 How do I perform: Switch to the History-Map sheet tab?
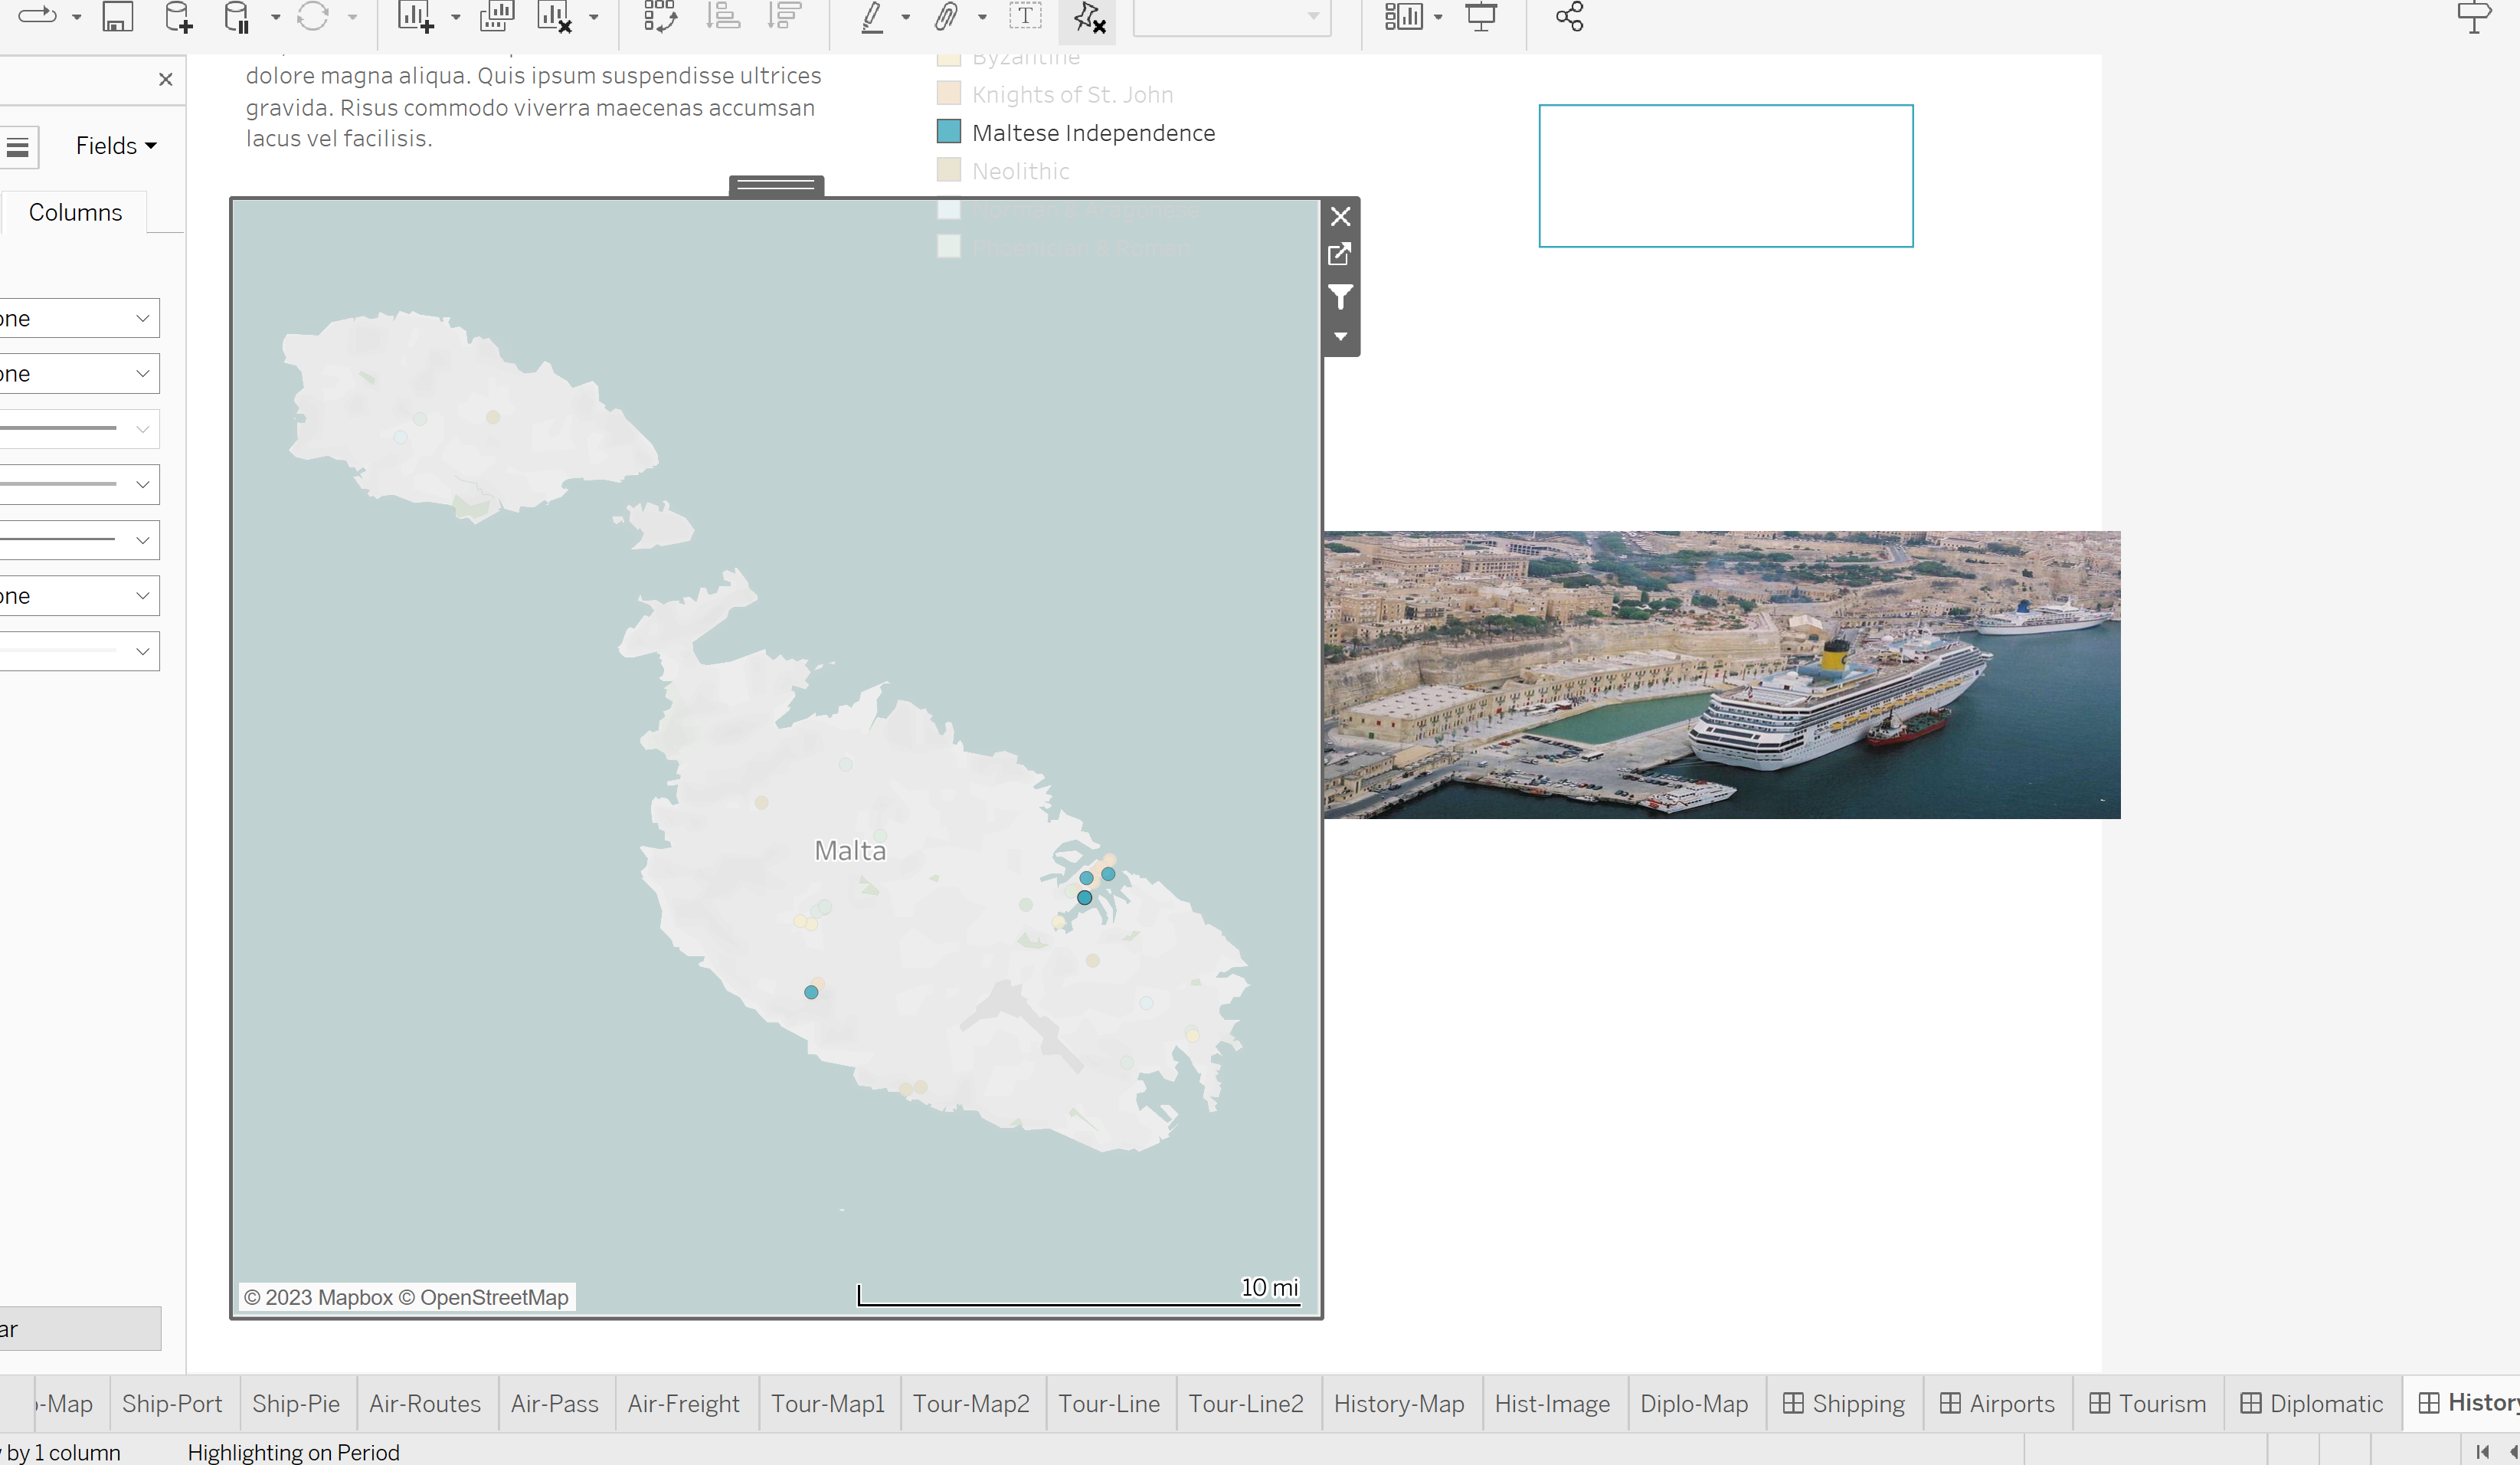coord(1398,1403)
